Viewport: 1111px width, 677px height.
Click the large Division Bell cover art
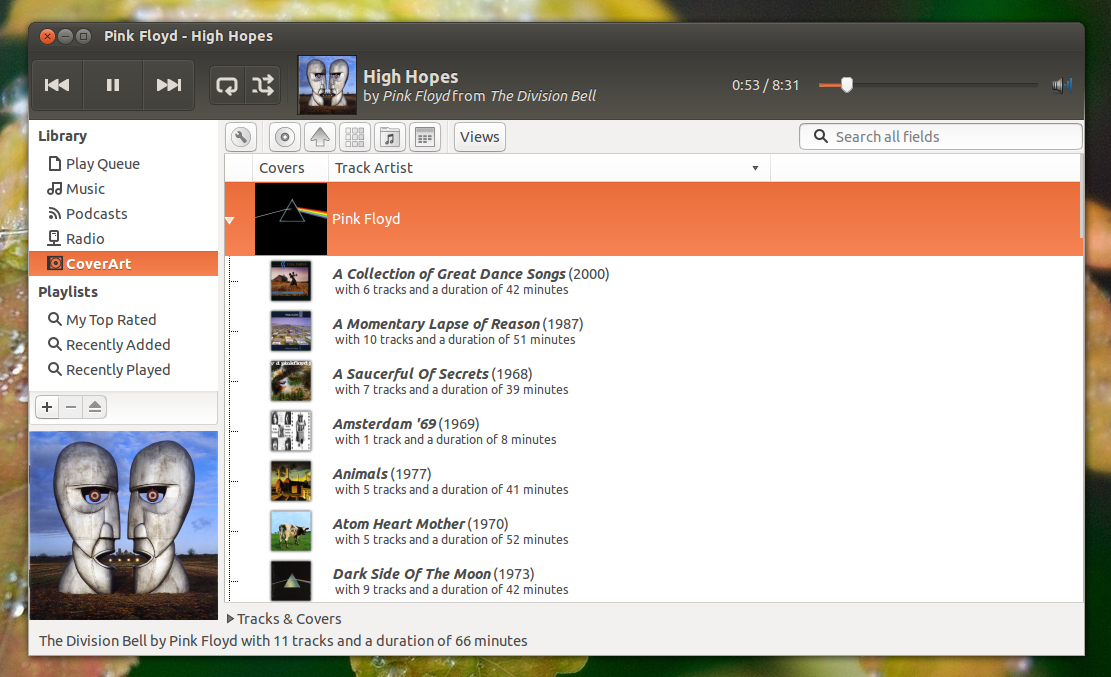click(124, 525)
